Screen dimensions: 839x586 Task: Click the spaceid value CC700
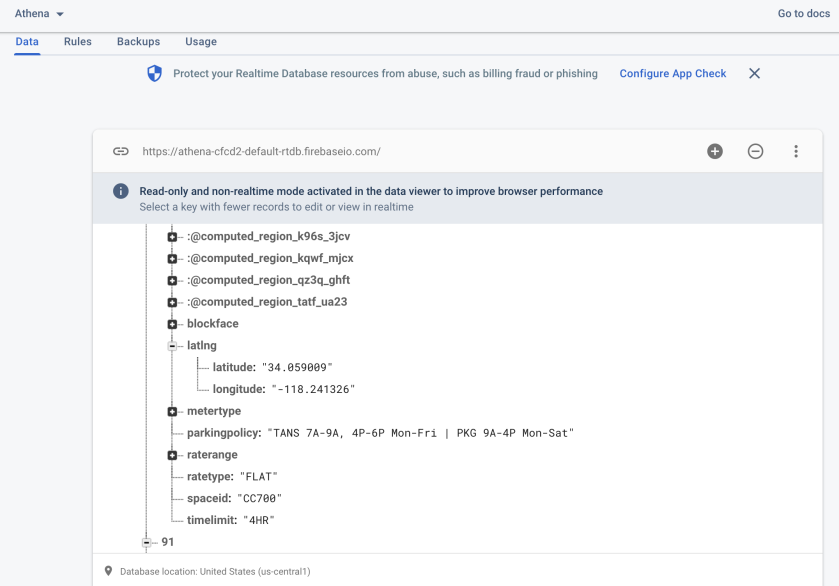tap(260, 499)
